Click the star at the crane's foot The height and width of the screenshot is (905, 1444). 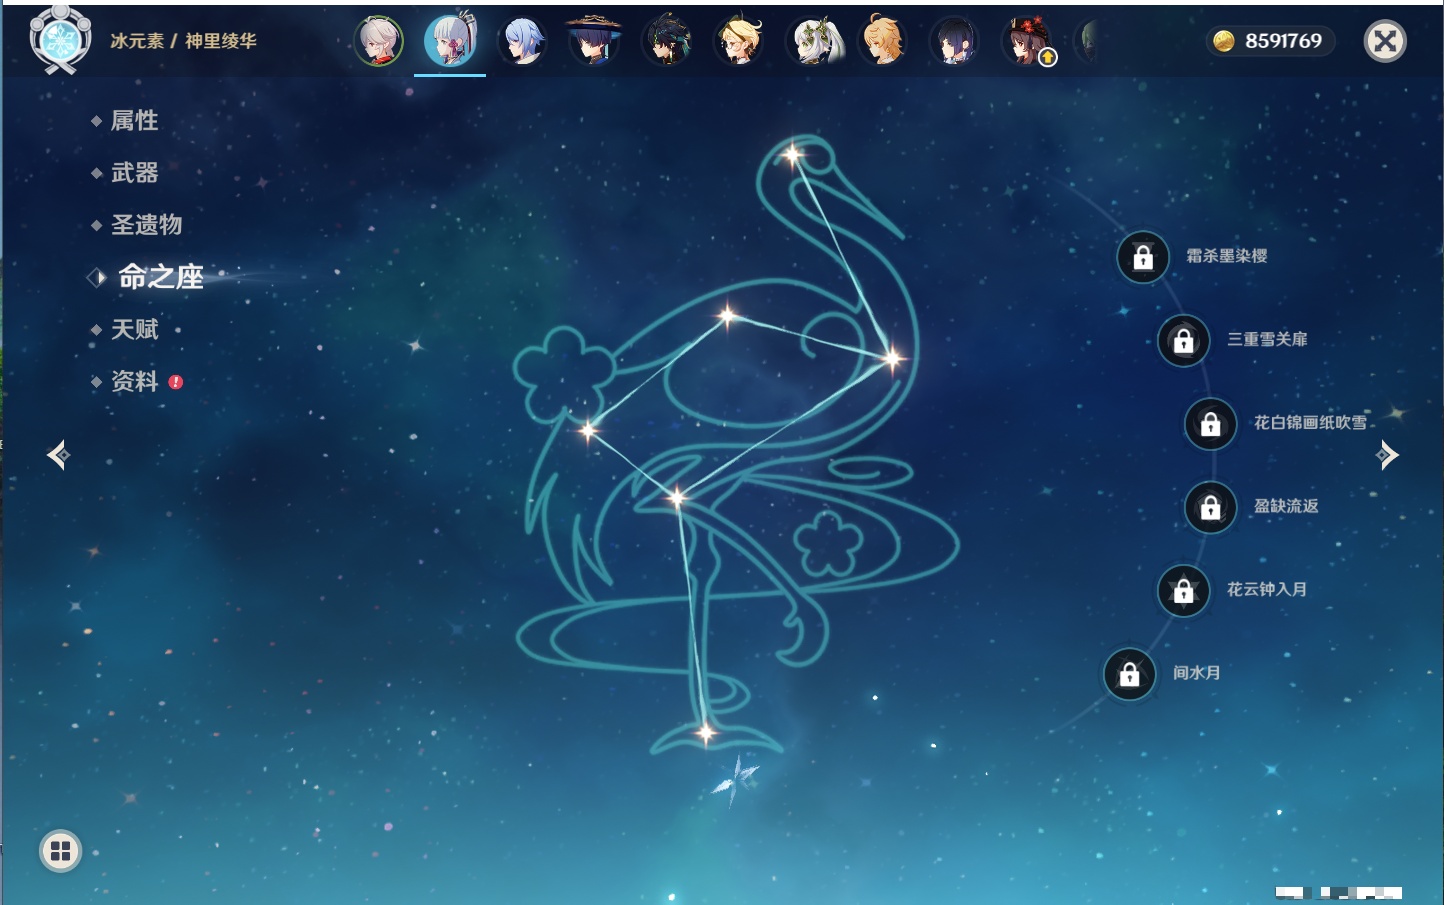705,733
